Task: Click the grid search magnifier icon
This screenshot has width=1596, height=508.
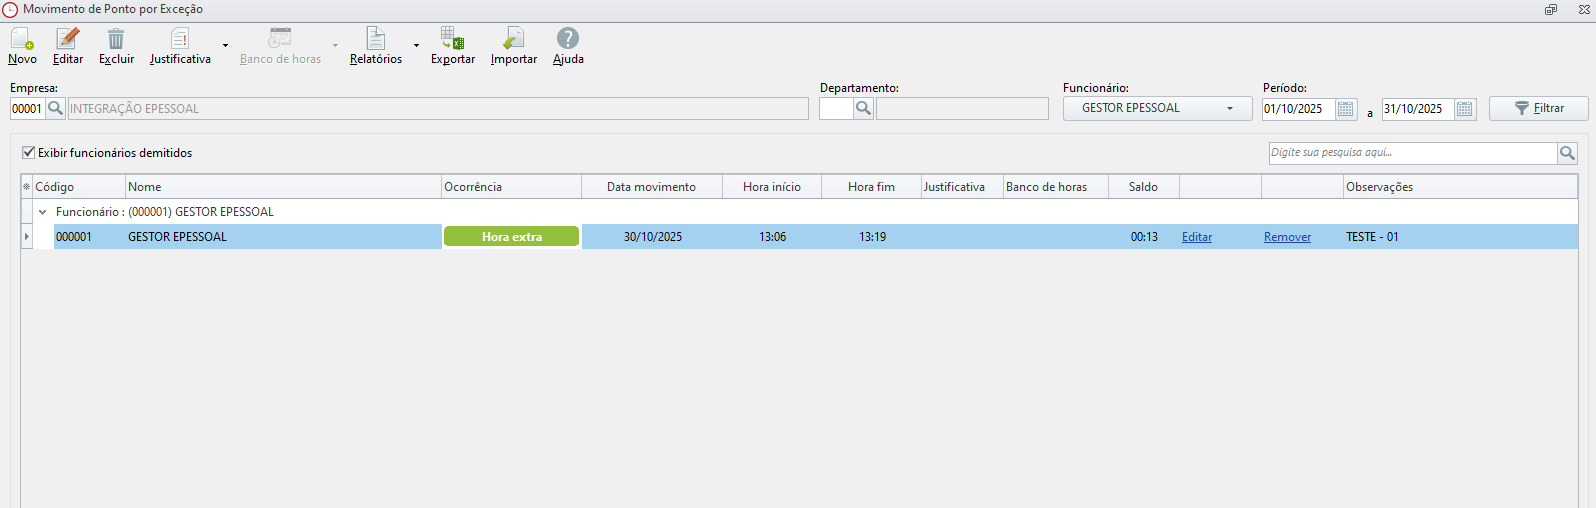Action: [x=1567, y=153]
